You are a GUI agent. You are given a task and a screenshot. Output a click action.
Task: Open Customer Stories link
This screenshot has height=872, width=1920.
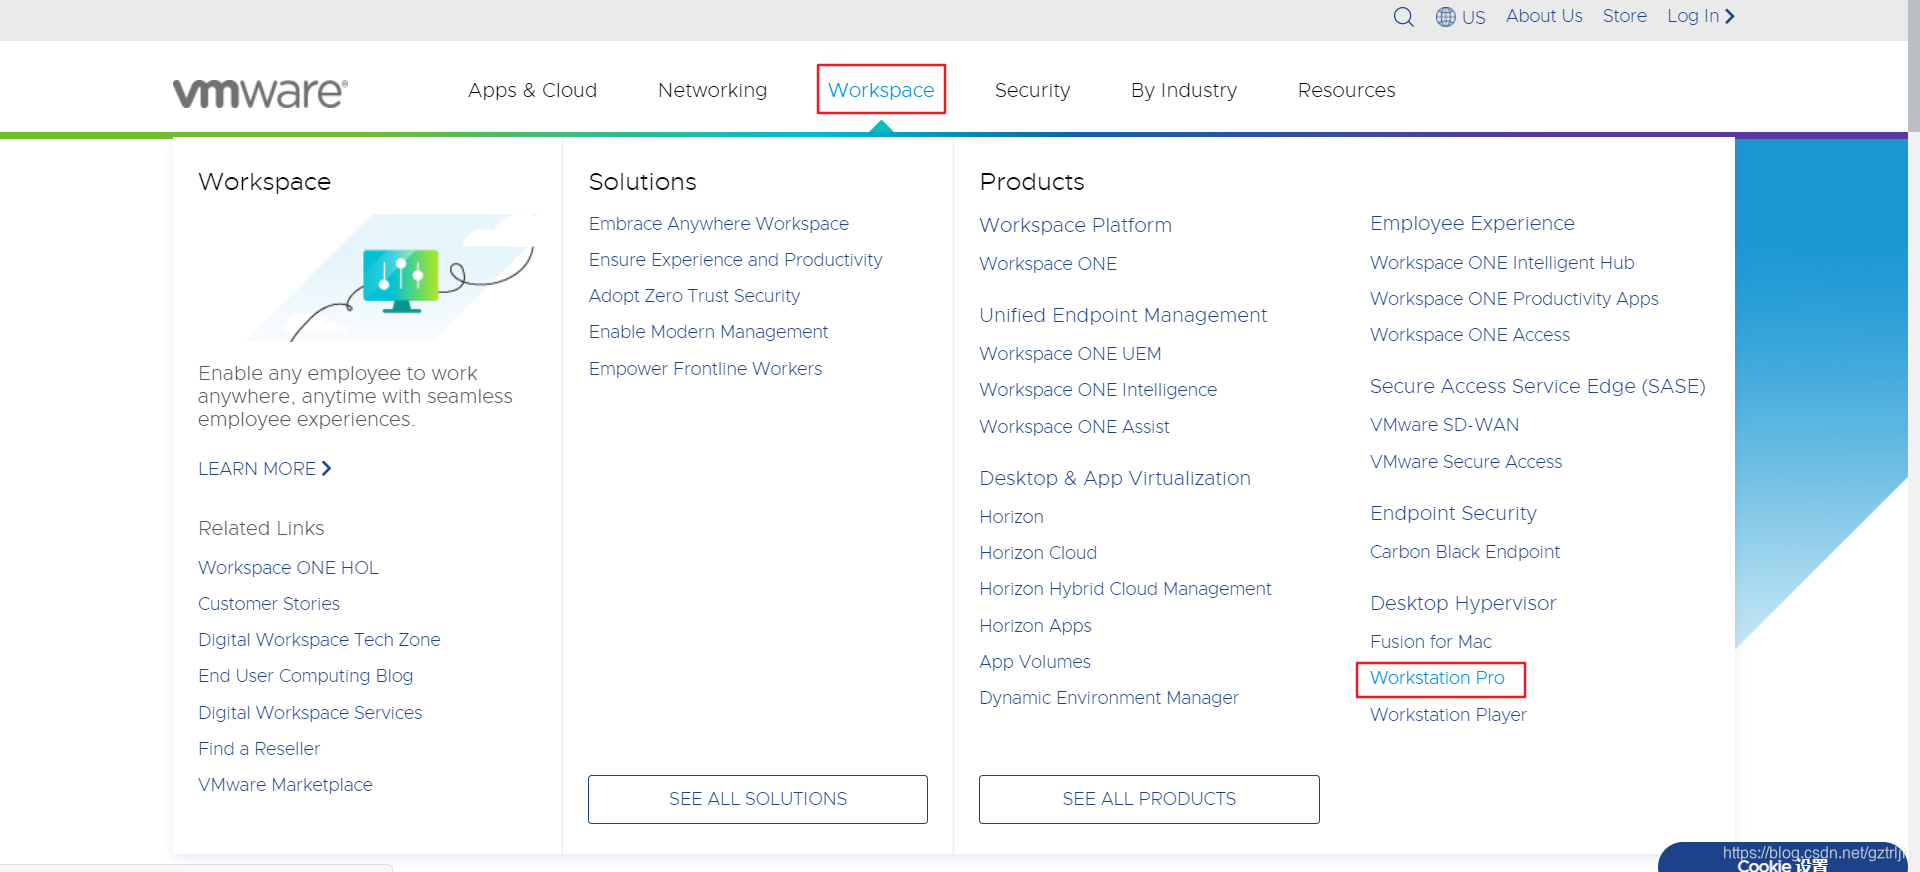coord(269,603)
